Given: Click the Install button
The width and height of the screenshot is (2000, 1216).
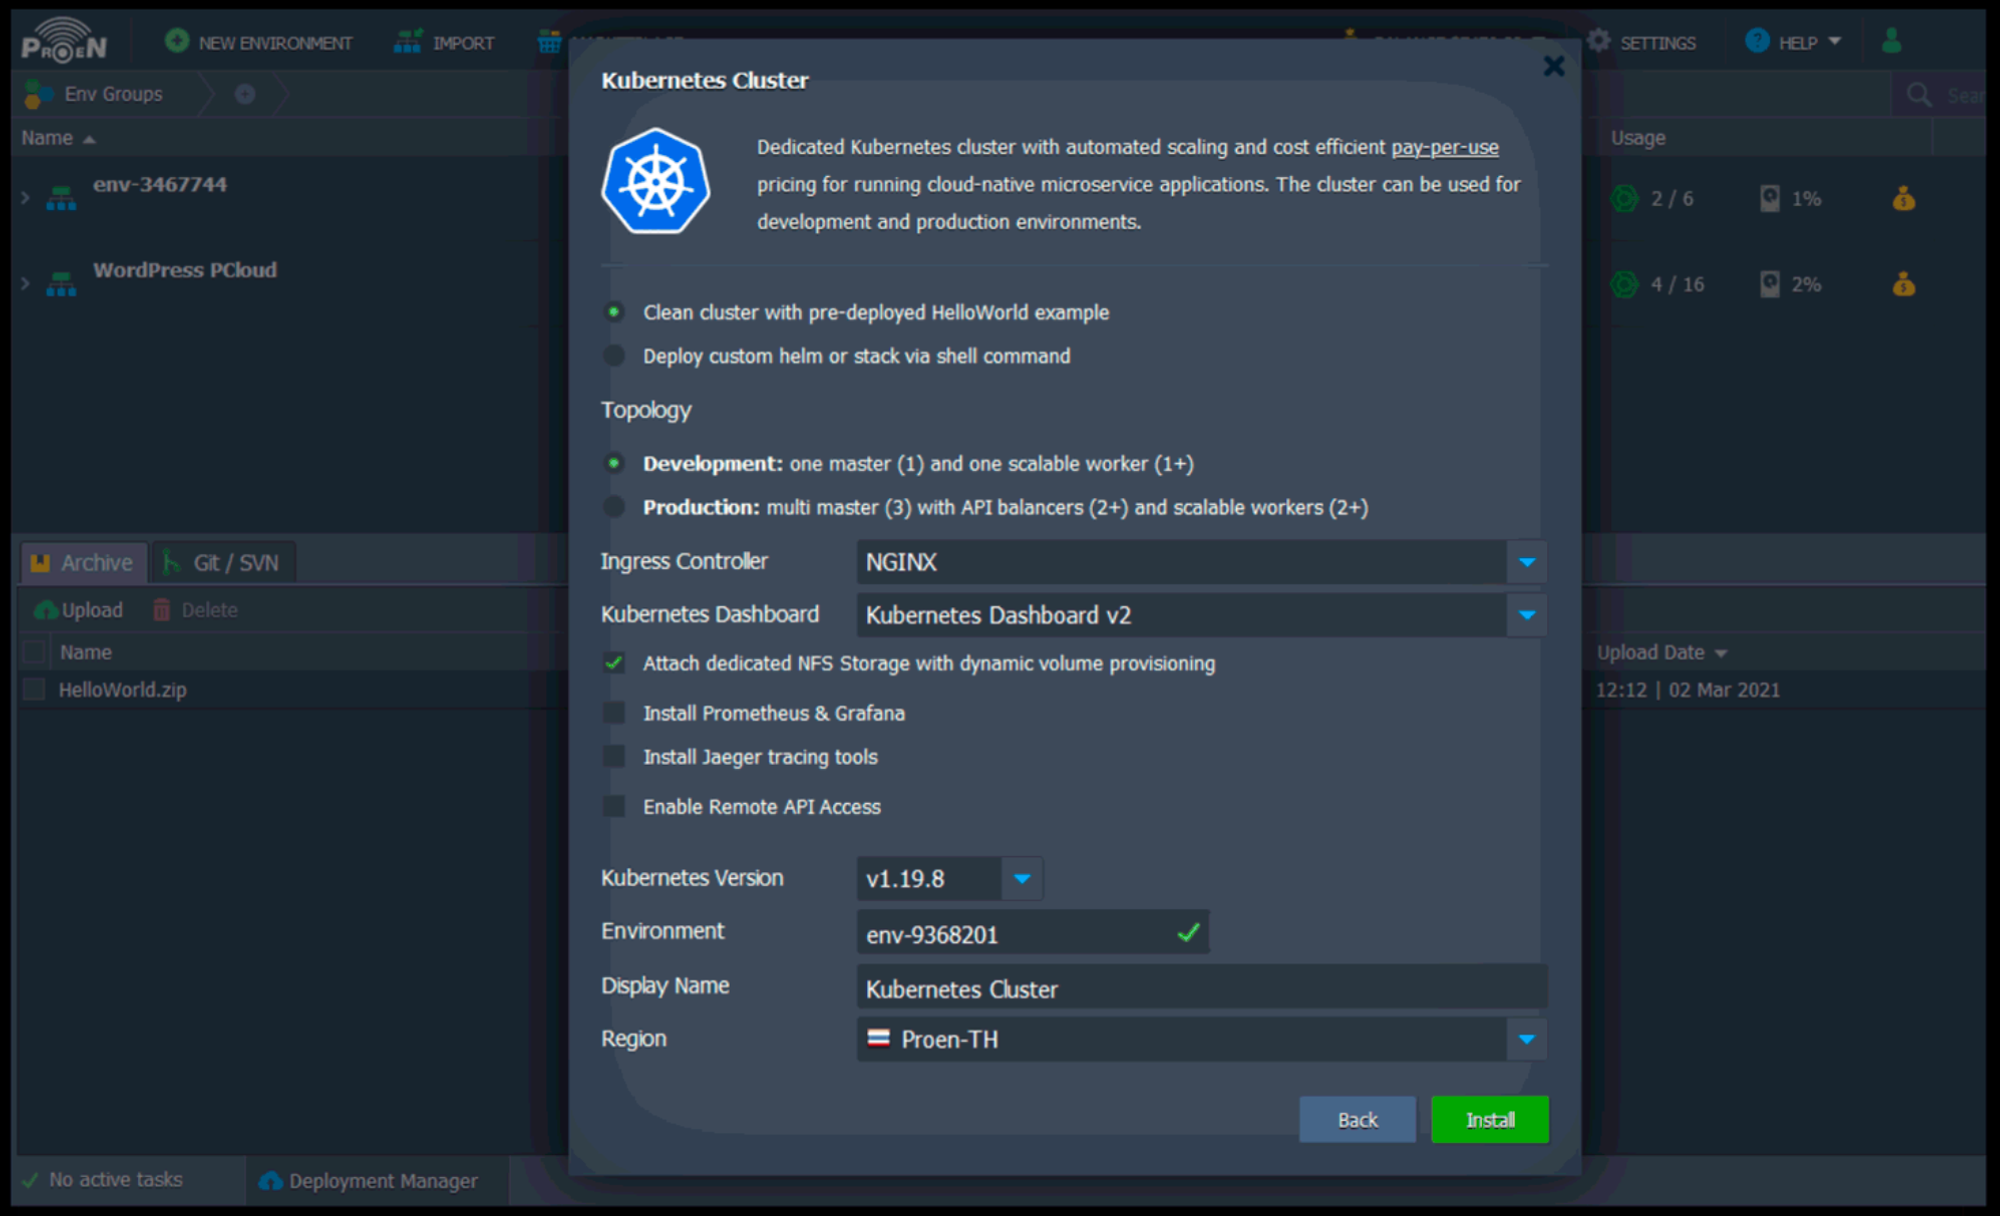Looking at the screenshot, I should tap(1489, 1120).
